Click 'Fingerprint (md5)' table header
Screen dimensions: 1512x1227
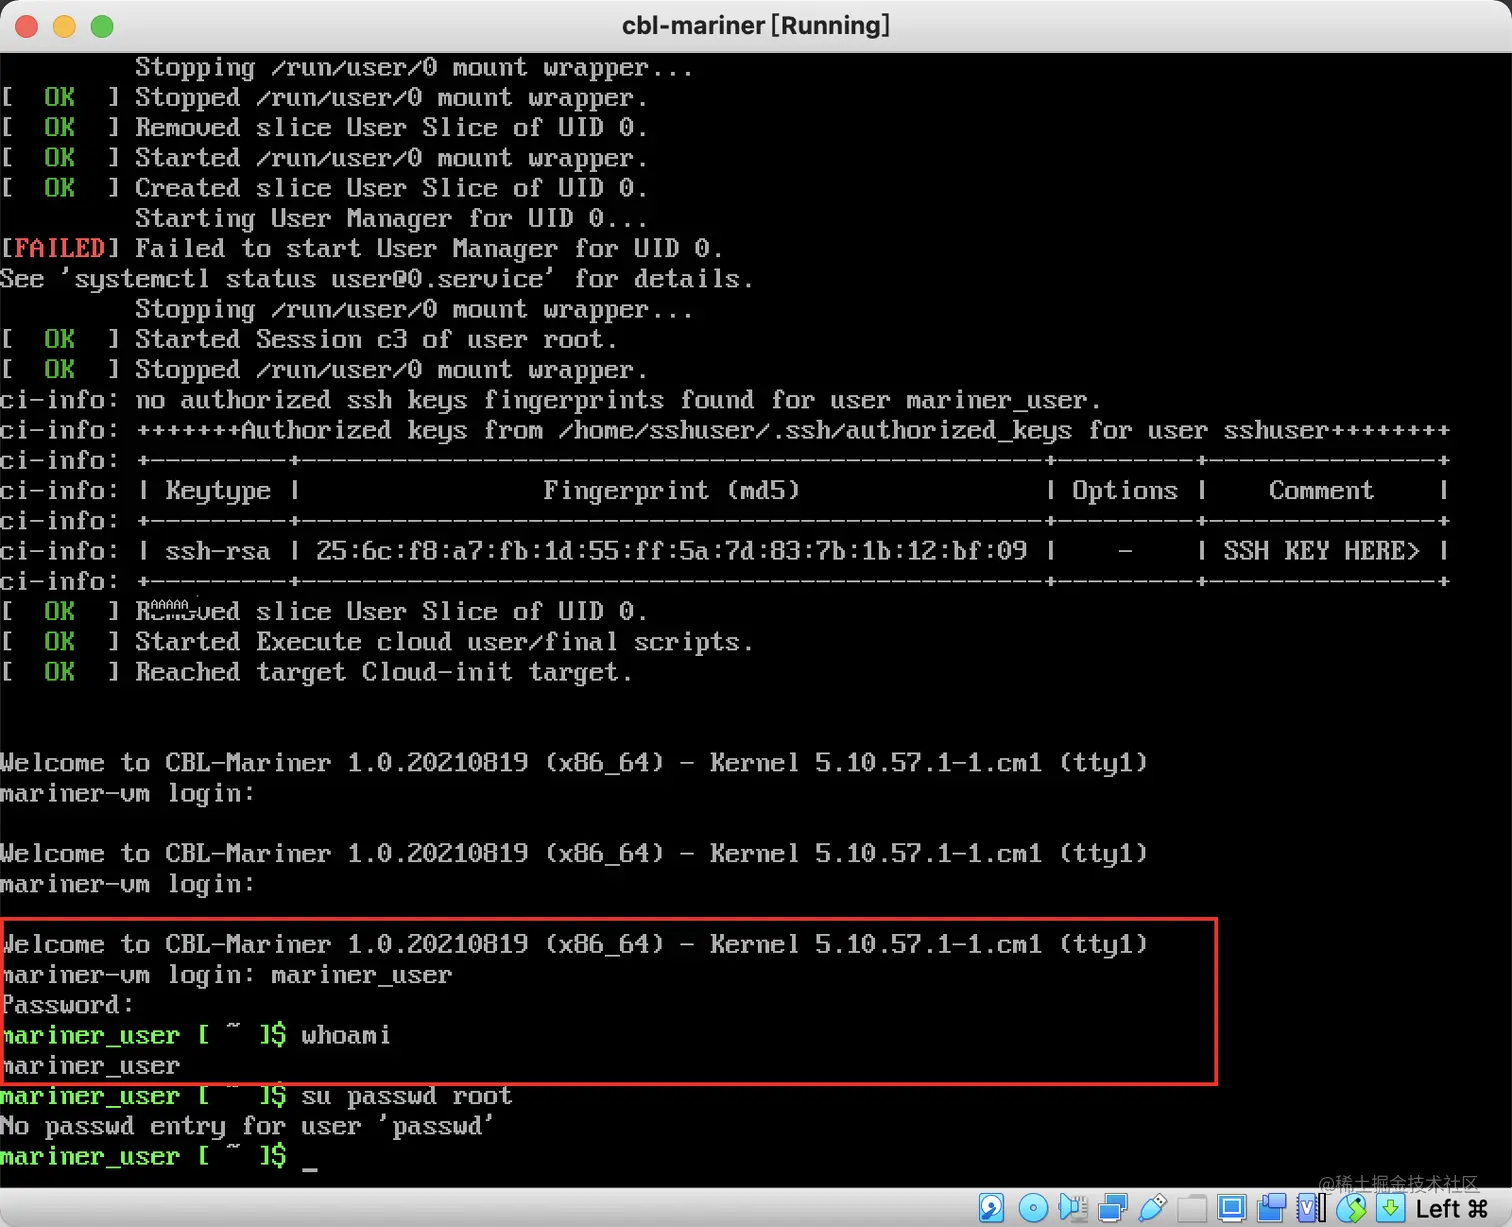point(671,490)
